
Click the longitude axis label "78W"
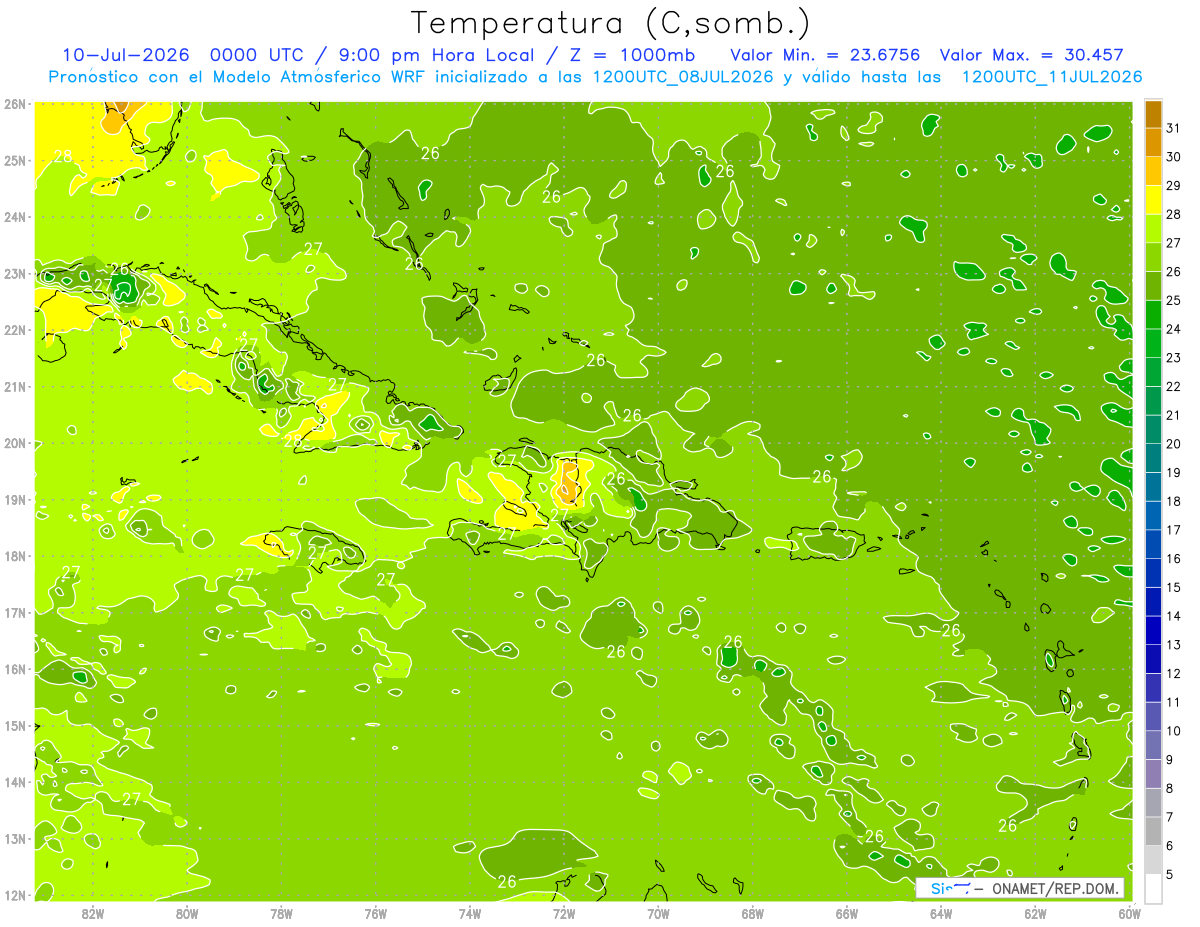[281, 913]
